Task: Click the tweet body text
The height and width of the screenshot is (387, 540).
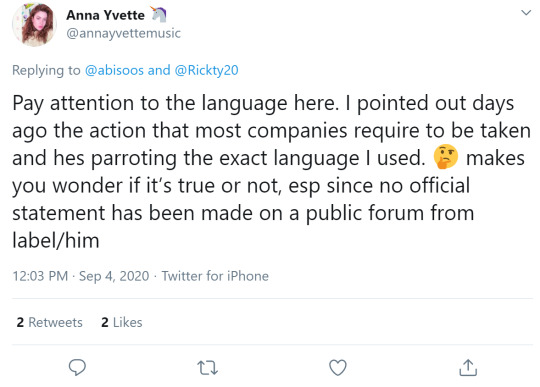Action: click(271, 171)
